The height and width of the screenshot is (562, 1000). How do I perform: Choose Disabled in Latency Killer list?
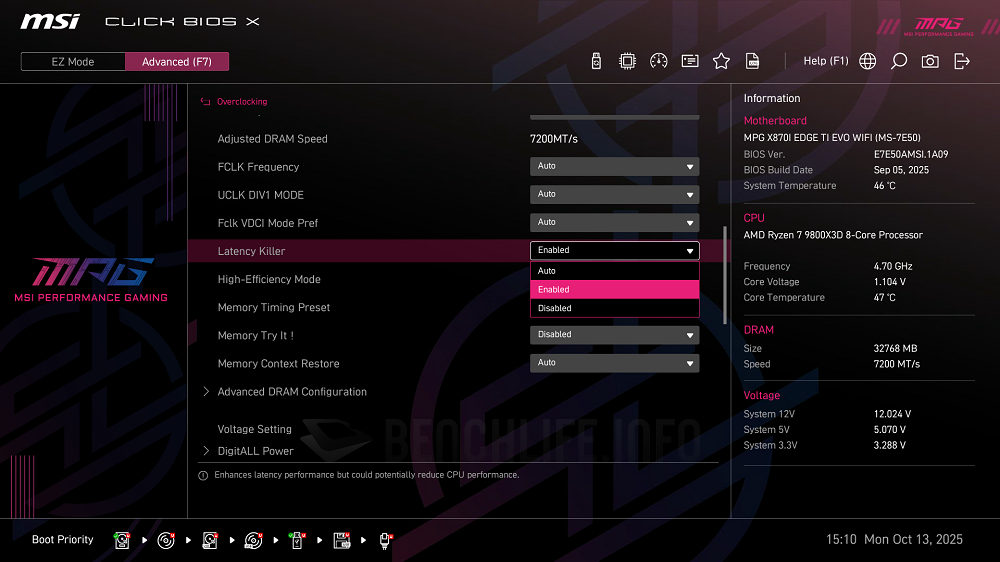[614, 308]
